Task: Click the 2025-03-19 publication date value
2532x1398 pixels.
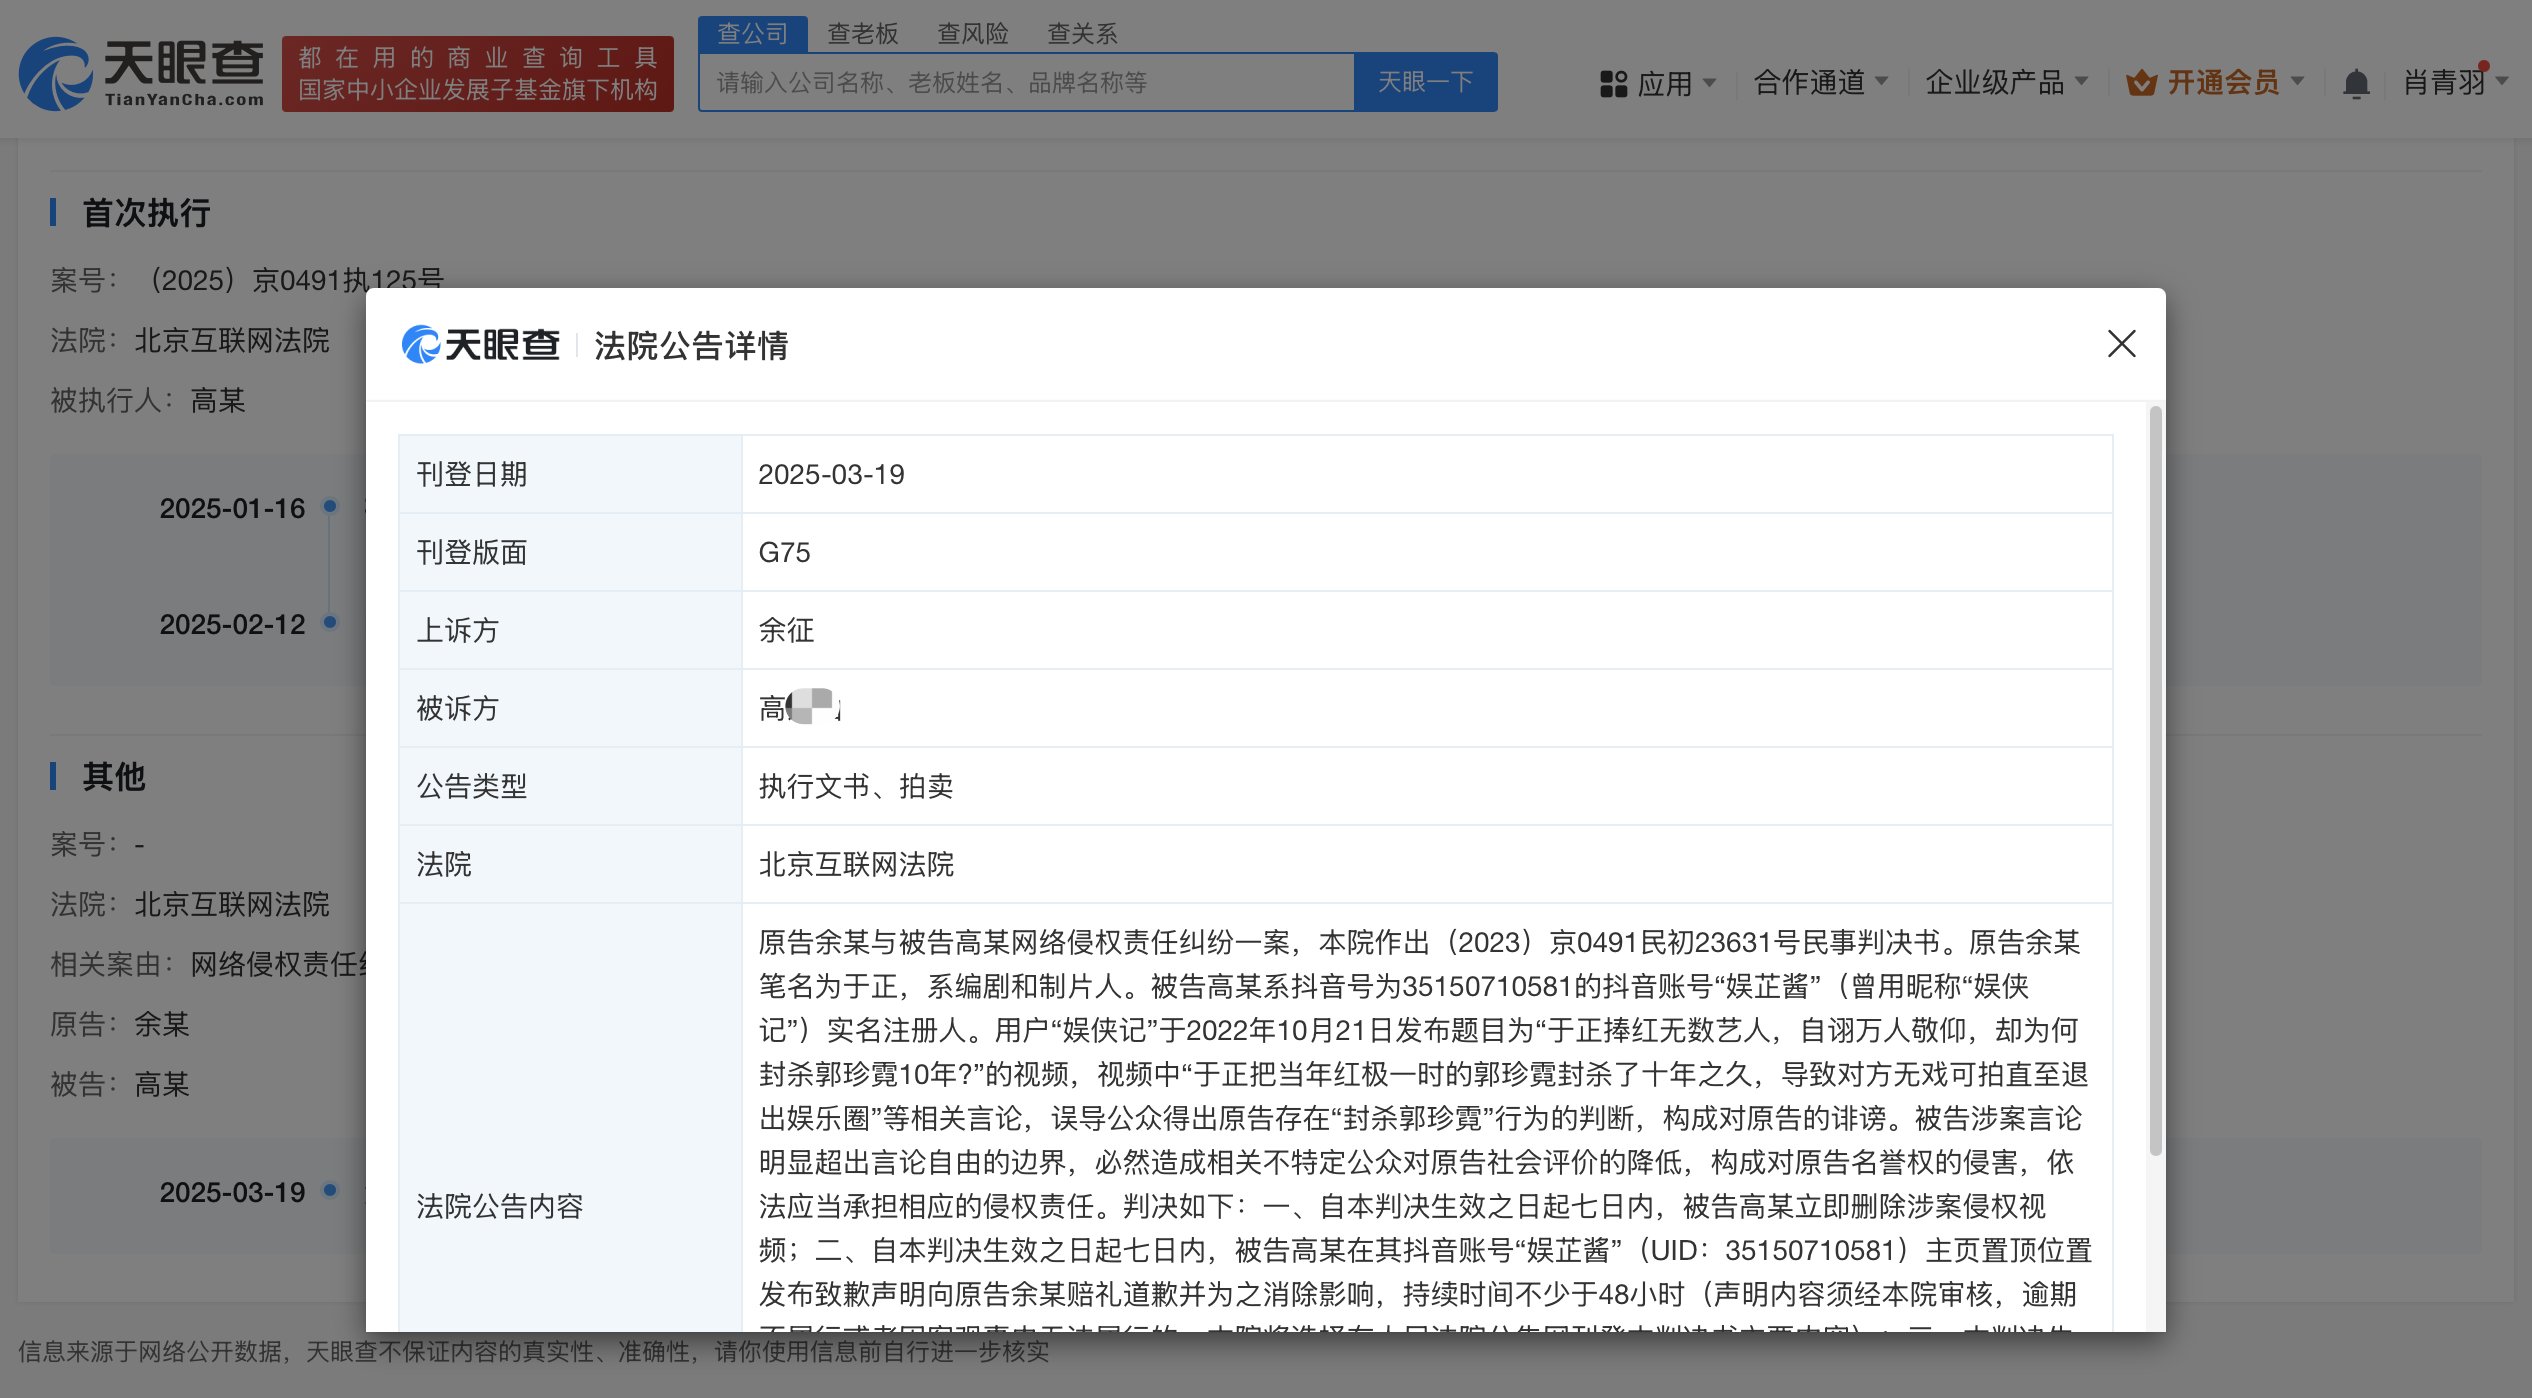Action: (x=831, y=474)
